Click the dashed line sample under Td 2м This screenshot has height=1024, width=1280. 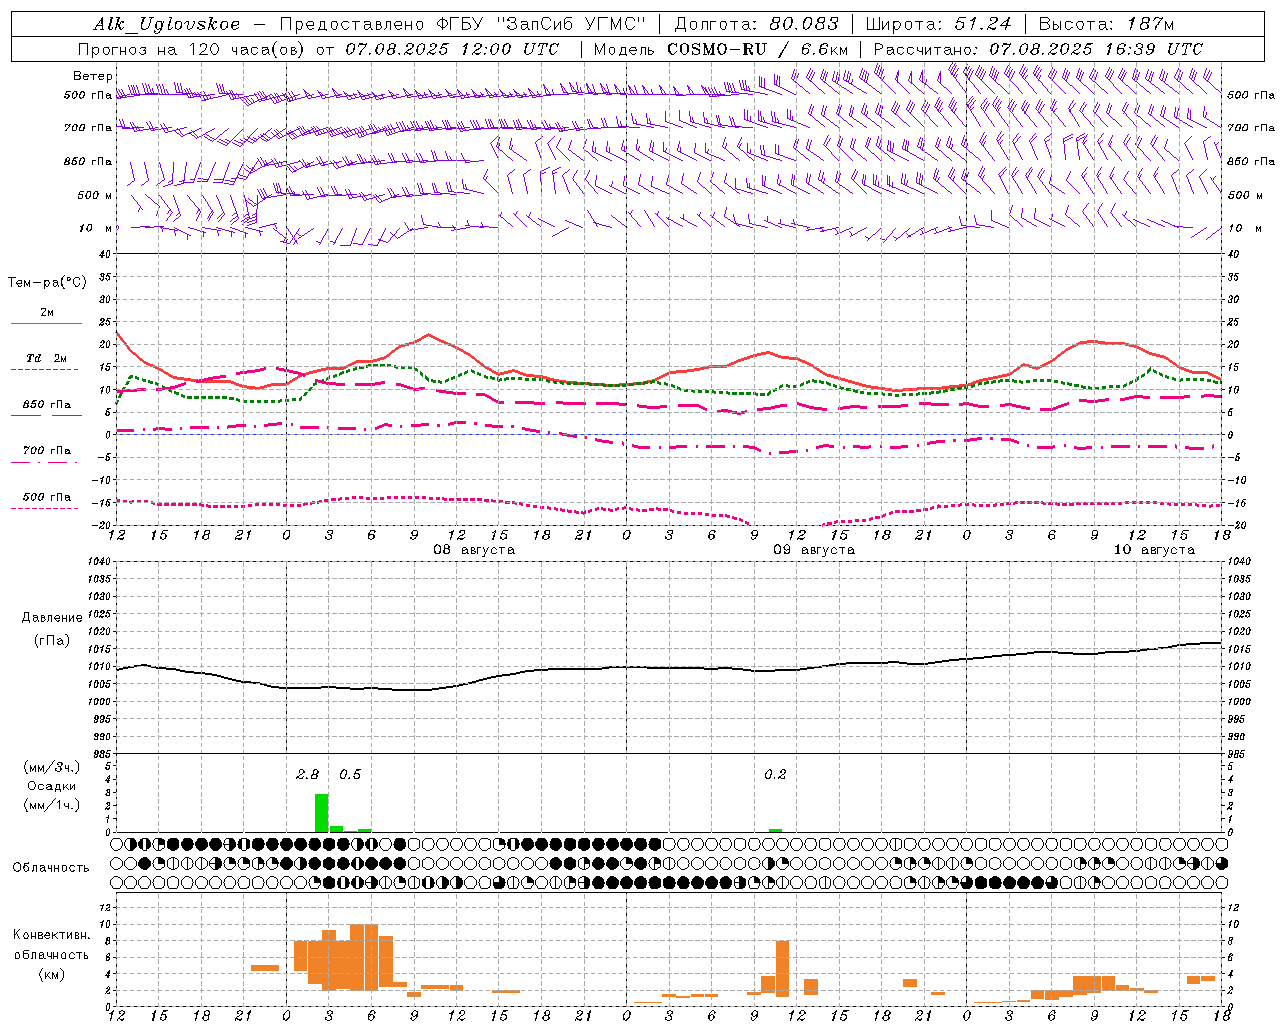(44, 370)
